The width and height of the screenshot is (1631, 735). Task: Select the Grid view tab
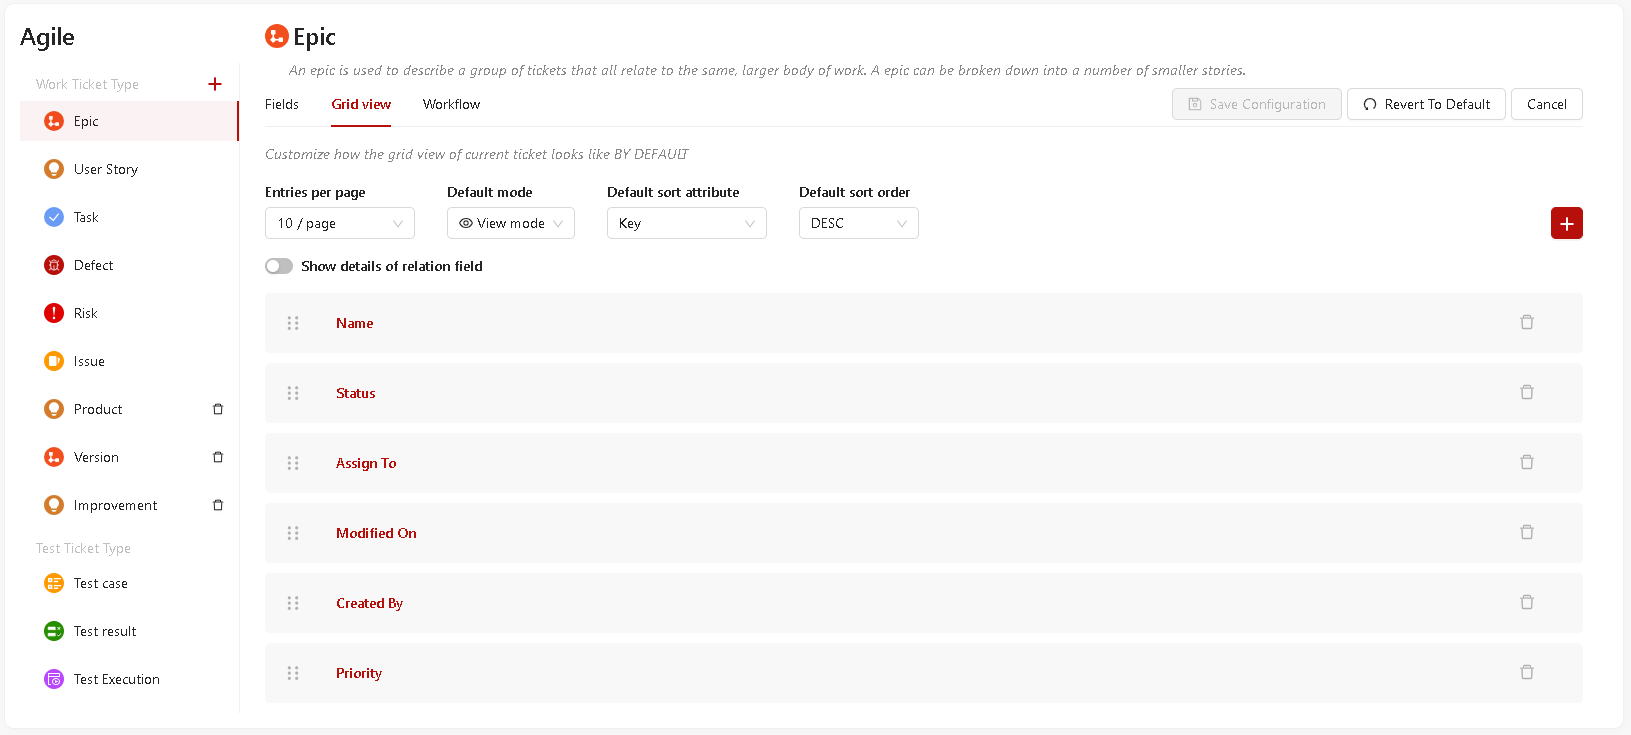361,104
